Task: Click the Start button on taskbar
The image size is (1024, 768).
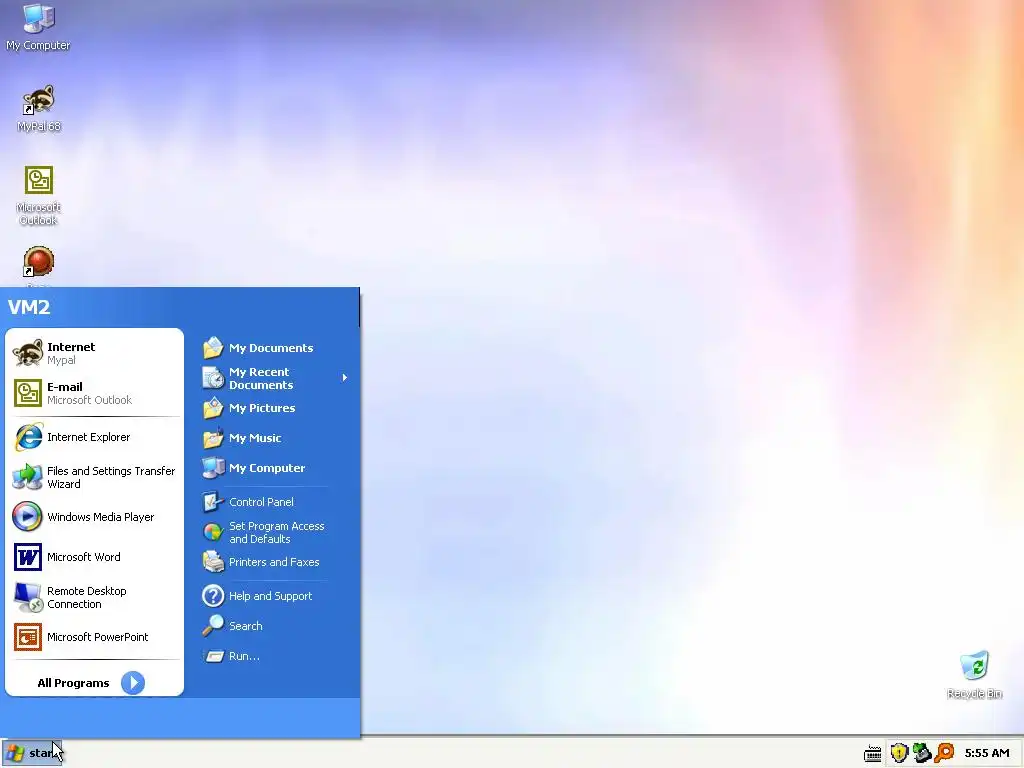Action: tap(32, 753)
